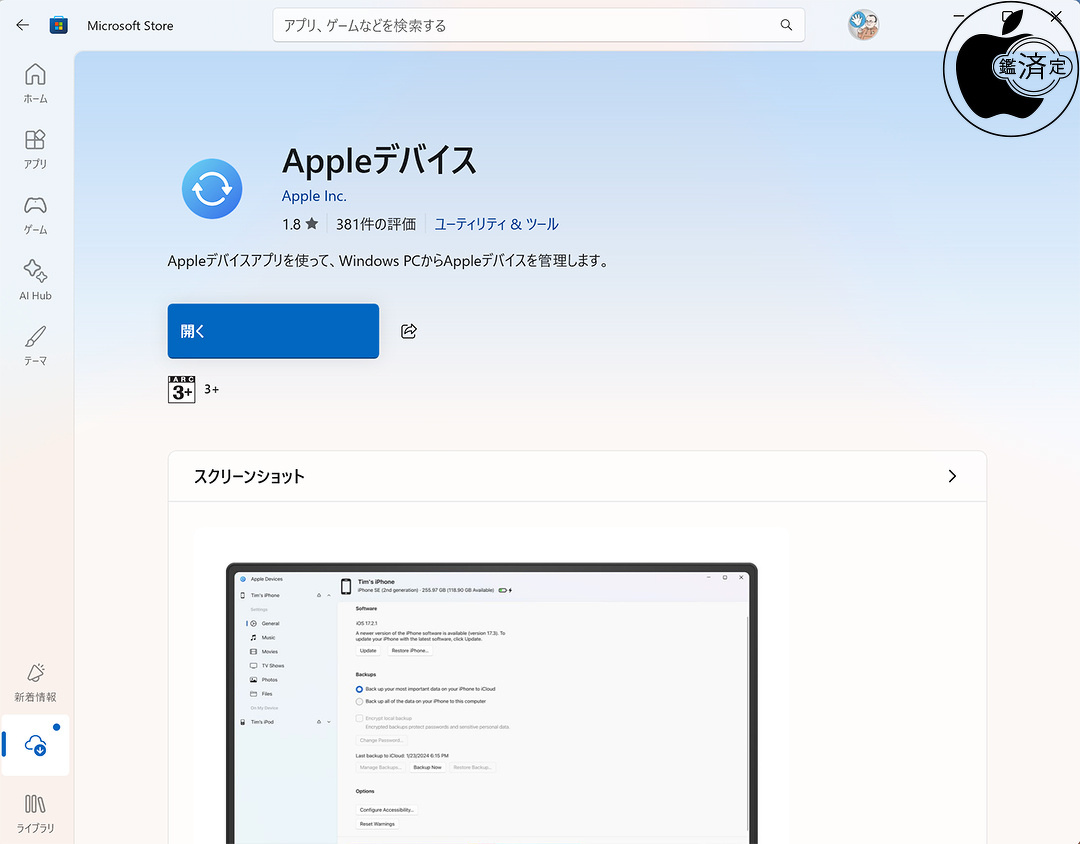Click the share icon next to Open
Viewport: 1080px width, 844px height.
(x=408, y=331)
